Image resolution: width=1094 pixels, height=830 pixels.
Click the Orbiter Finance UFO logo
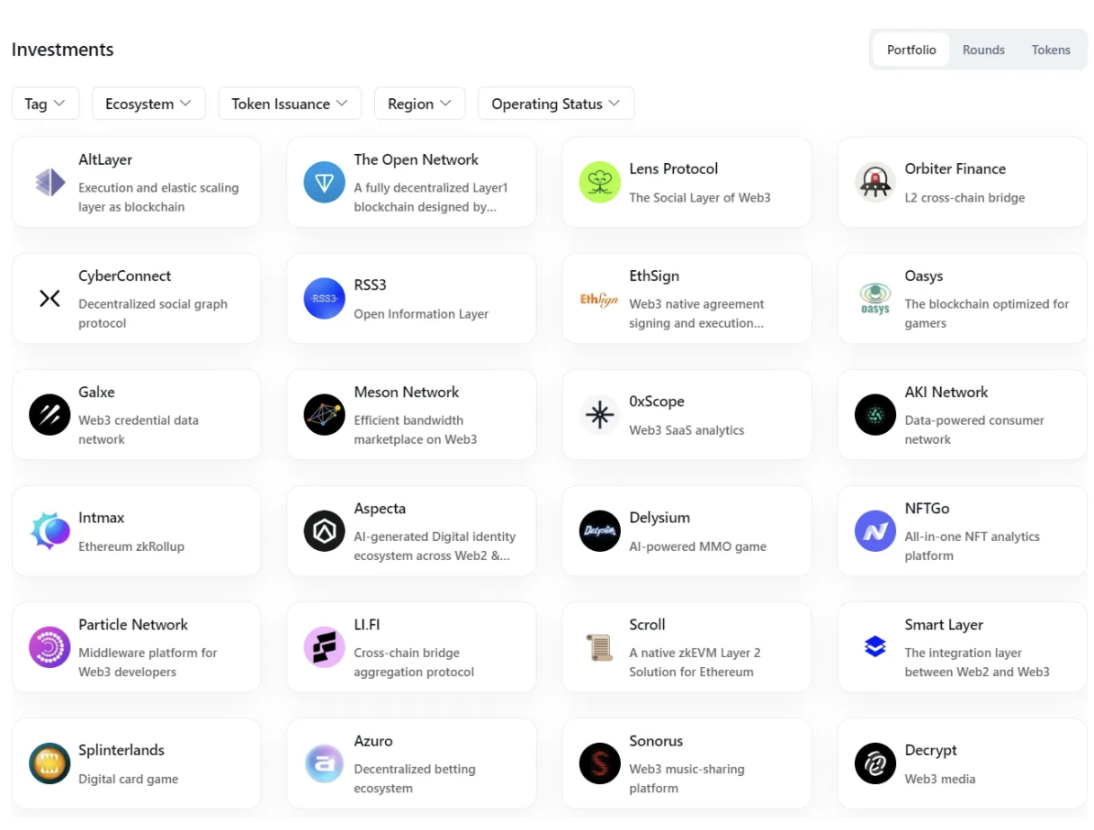click(x=875, y=182)
